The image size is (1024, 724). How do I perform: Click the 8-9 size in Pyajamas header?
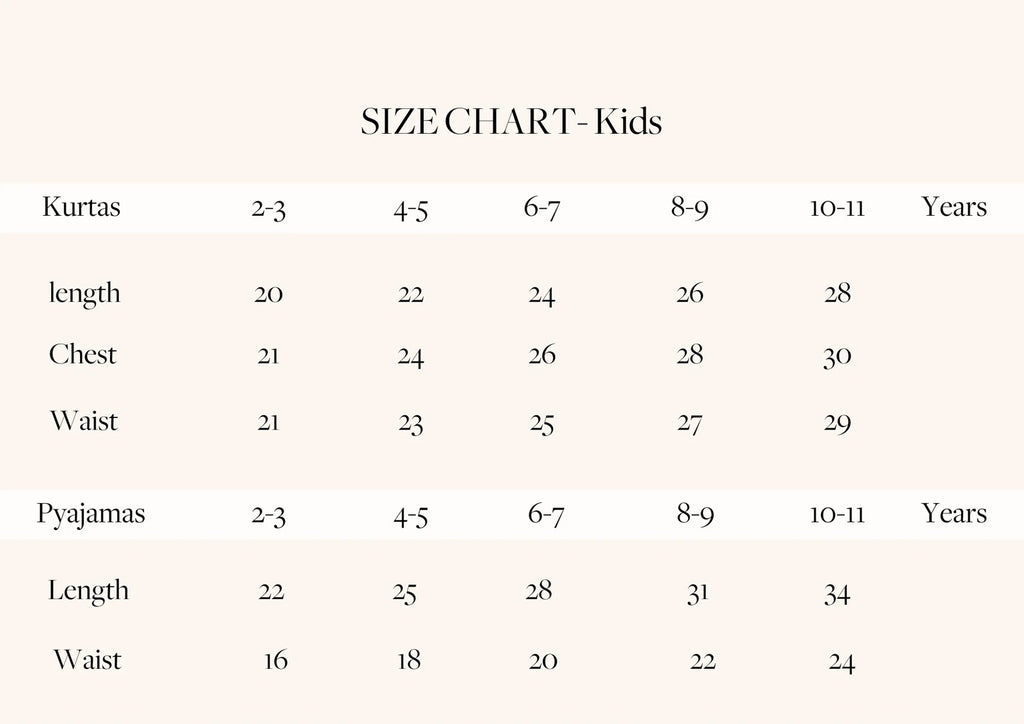click(x=695, y=515)
